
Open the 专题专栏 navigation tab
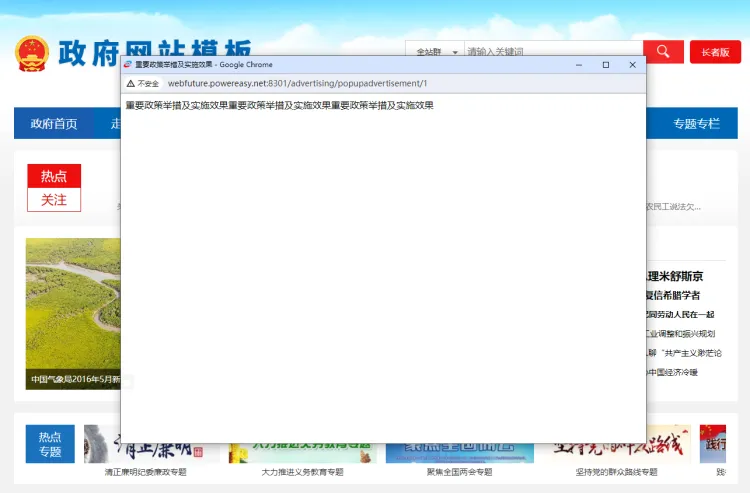coord(696,124)
